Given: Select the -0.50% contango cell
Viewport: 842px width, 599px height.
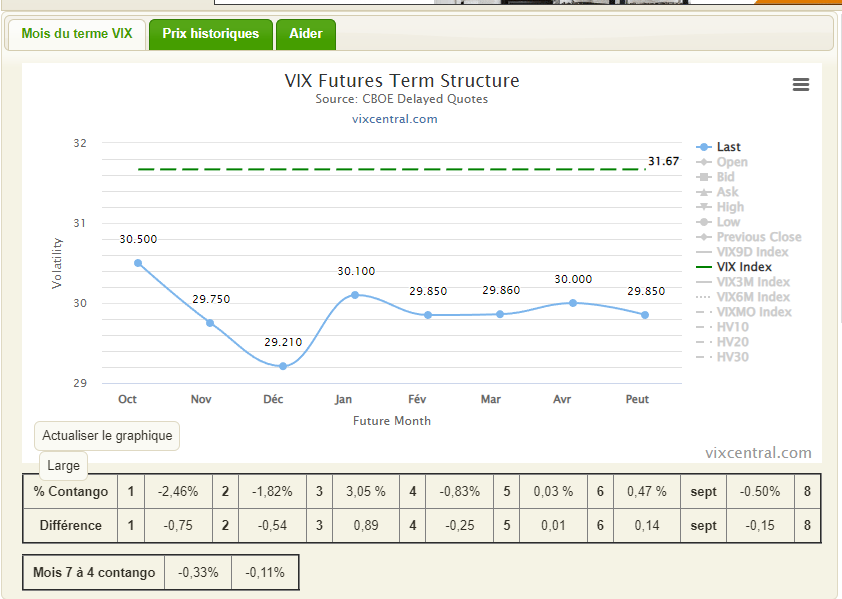Looking at the screenshot, I should pos(760,492).
